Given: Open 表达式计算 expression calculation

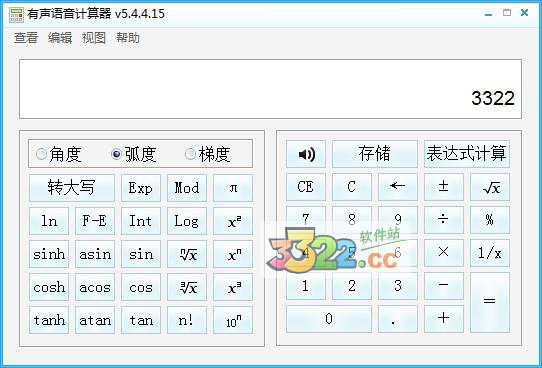Looking at the screenshot, I should (x=467, y=154).
